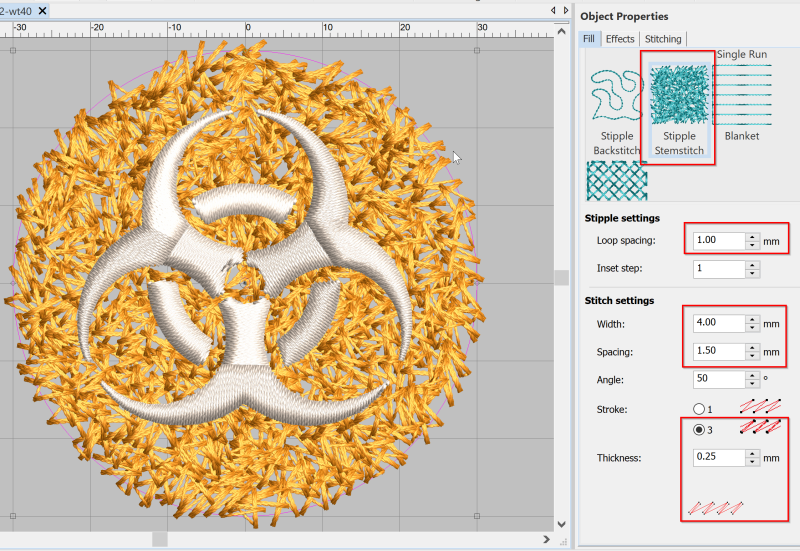Image resolution: width=800 pixels, height=551 pixels.
Task: Open the Effects tab
Action: pos(620,39)
